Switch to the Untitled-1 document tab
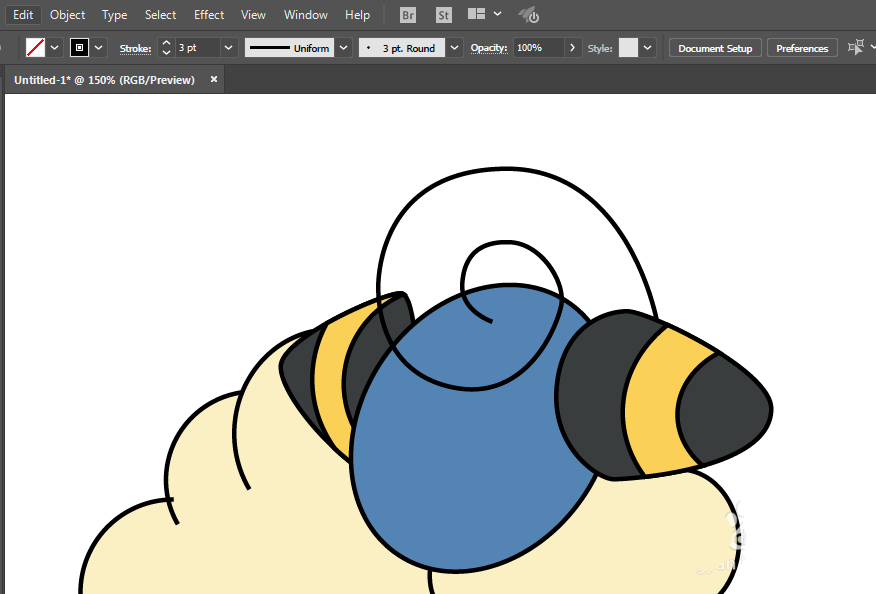The height and width of the screenshot is (594, 876). click(x=104, y=80)
